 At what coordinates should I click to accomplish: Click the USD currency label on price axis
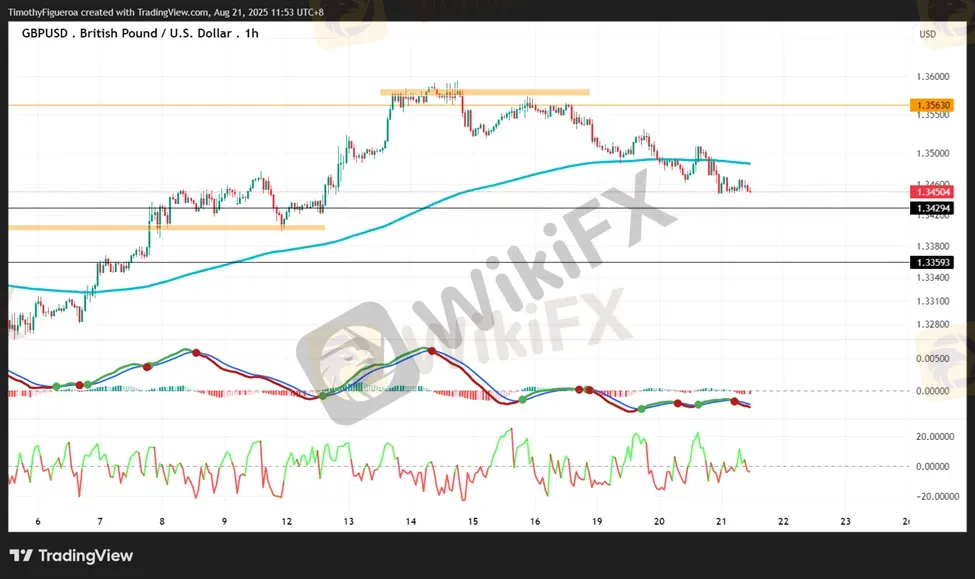pos(926,34)
